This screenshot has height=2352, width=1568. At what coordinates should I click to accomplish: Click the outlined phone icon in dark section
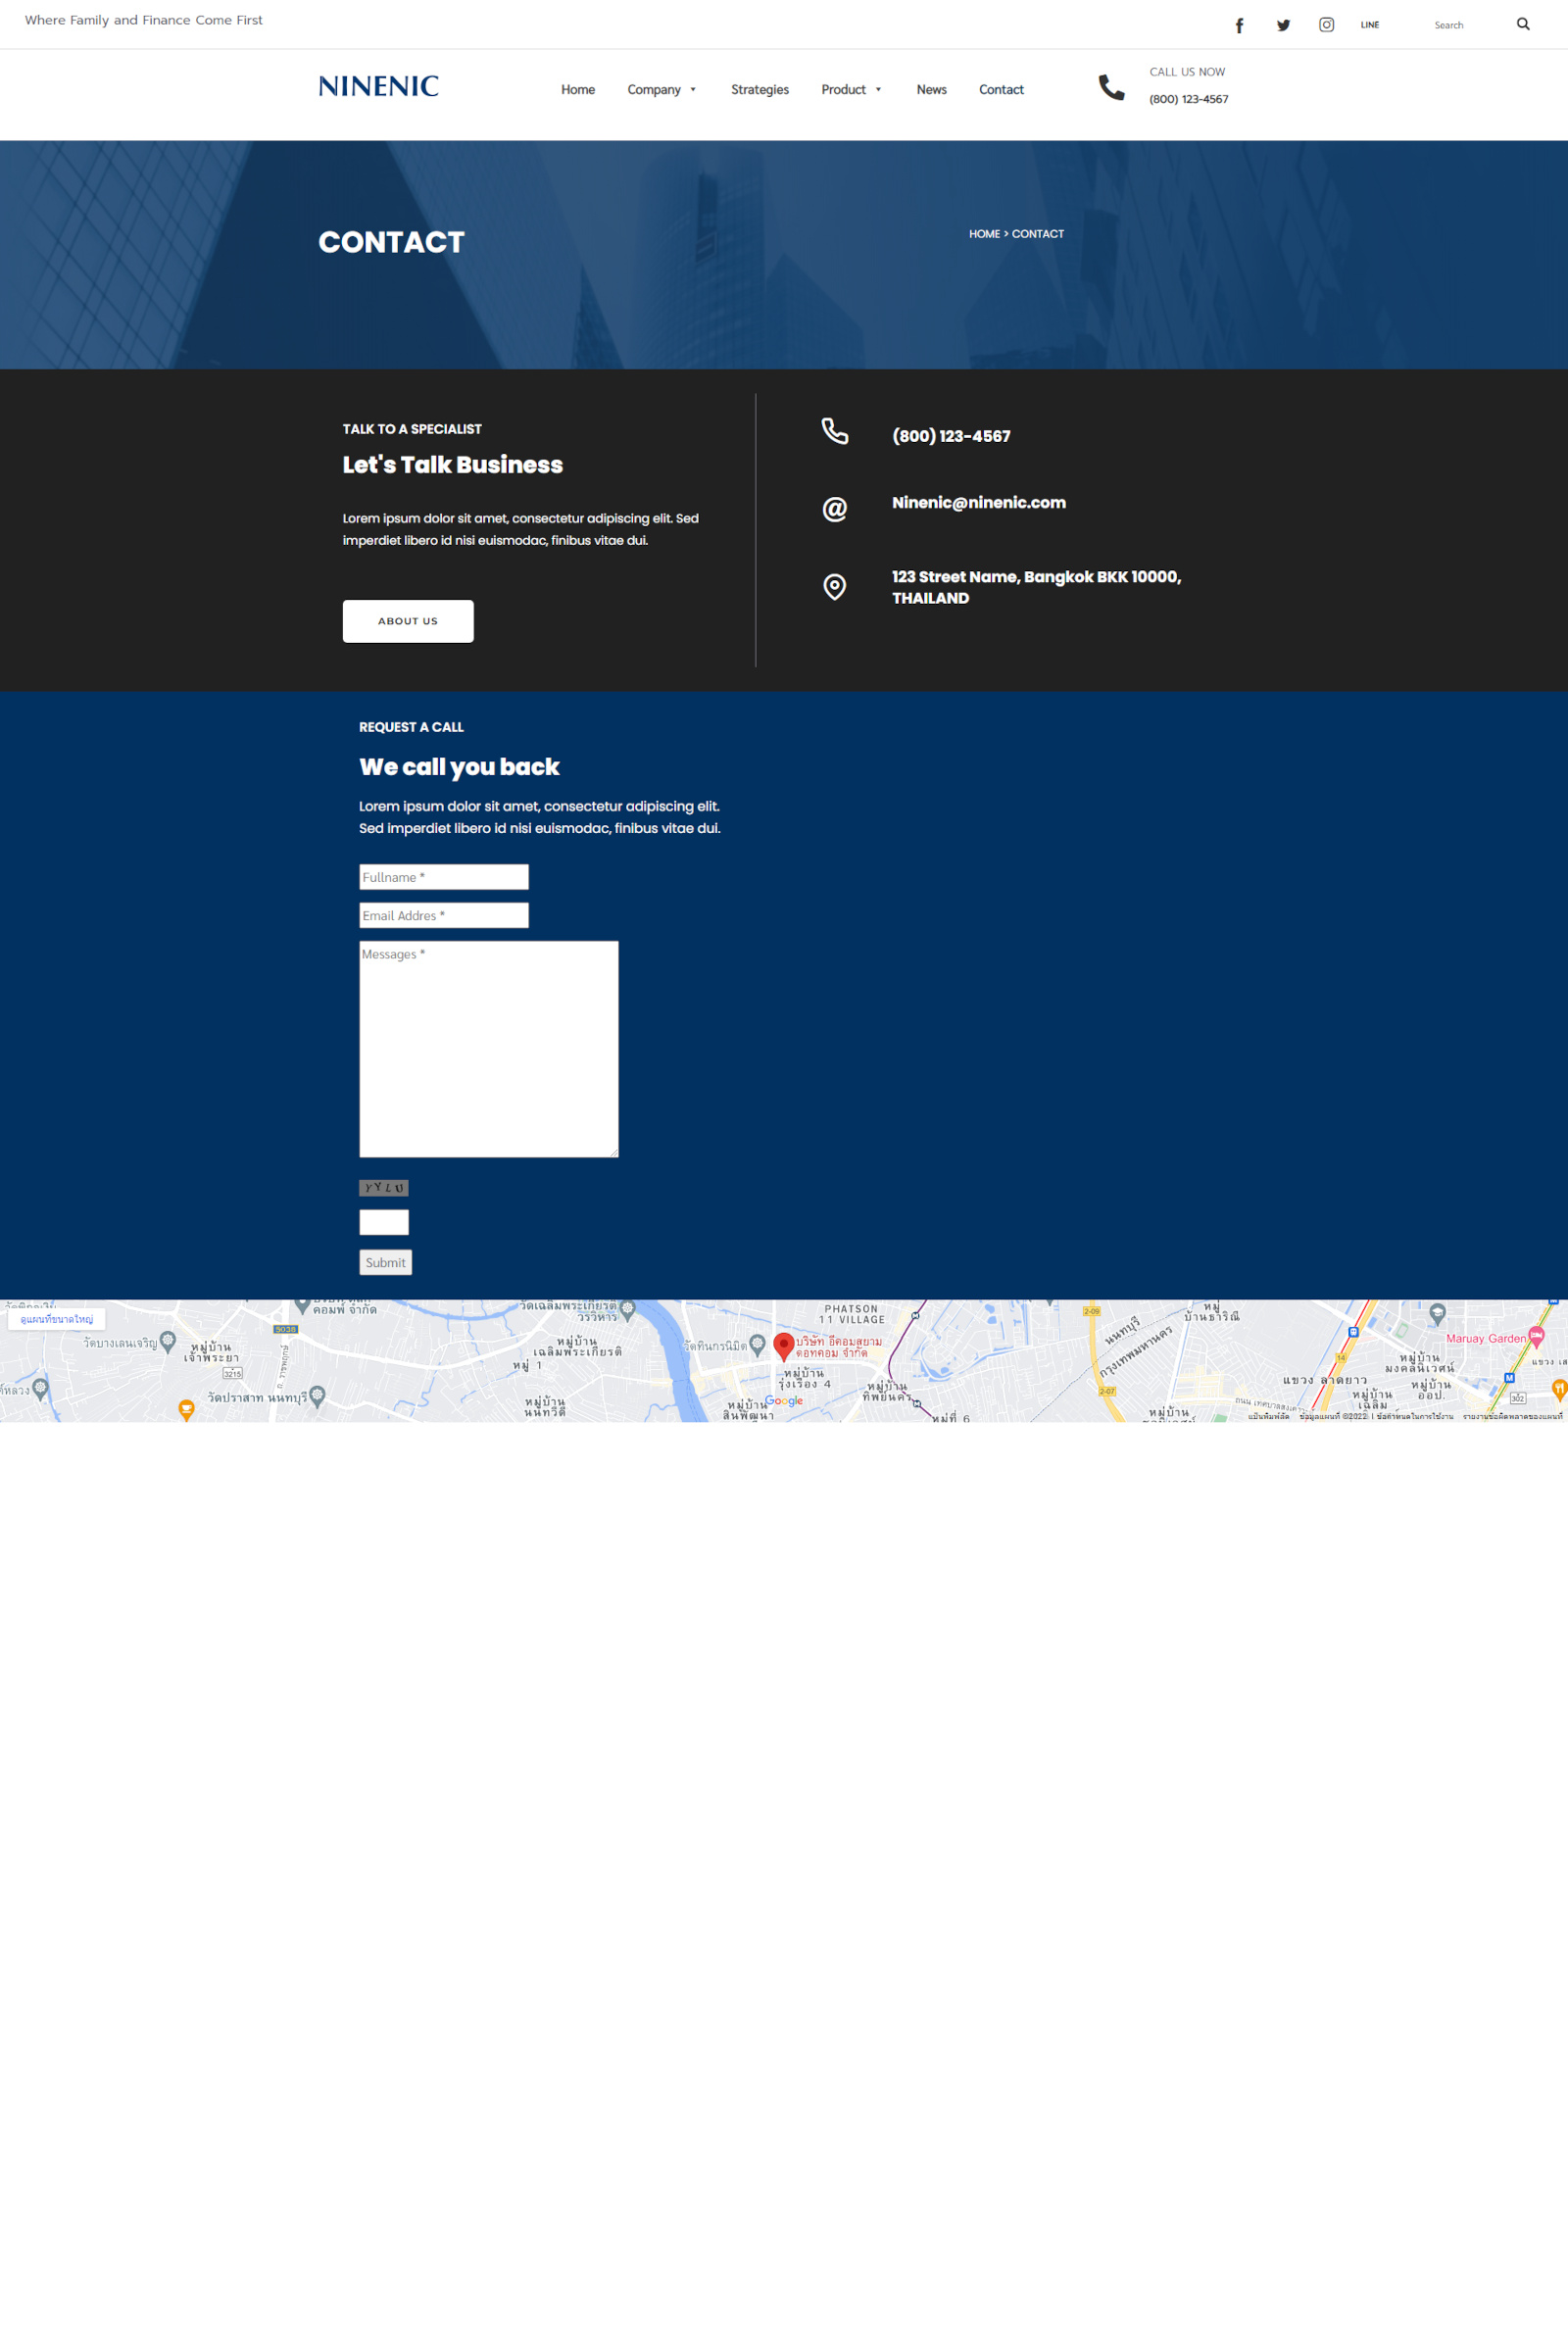point(835,431)
